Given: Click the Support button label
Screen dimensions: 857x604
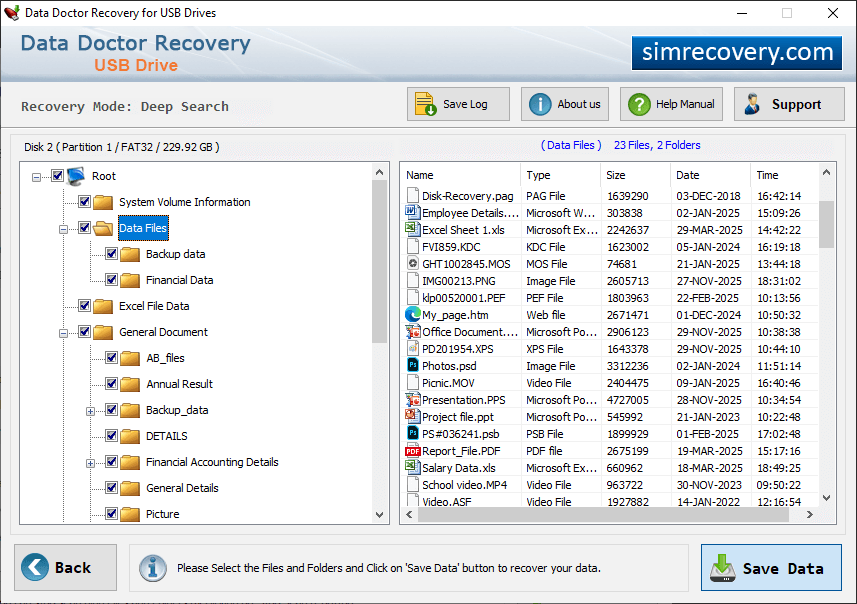Looking at the screenshot, I should click(796, 104).
